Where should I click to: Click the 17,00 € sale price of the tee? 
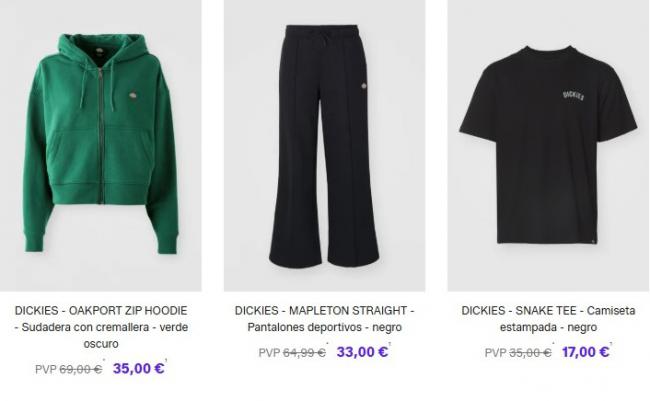586,352
